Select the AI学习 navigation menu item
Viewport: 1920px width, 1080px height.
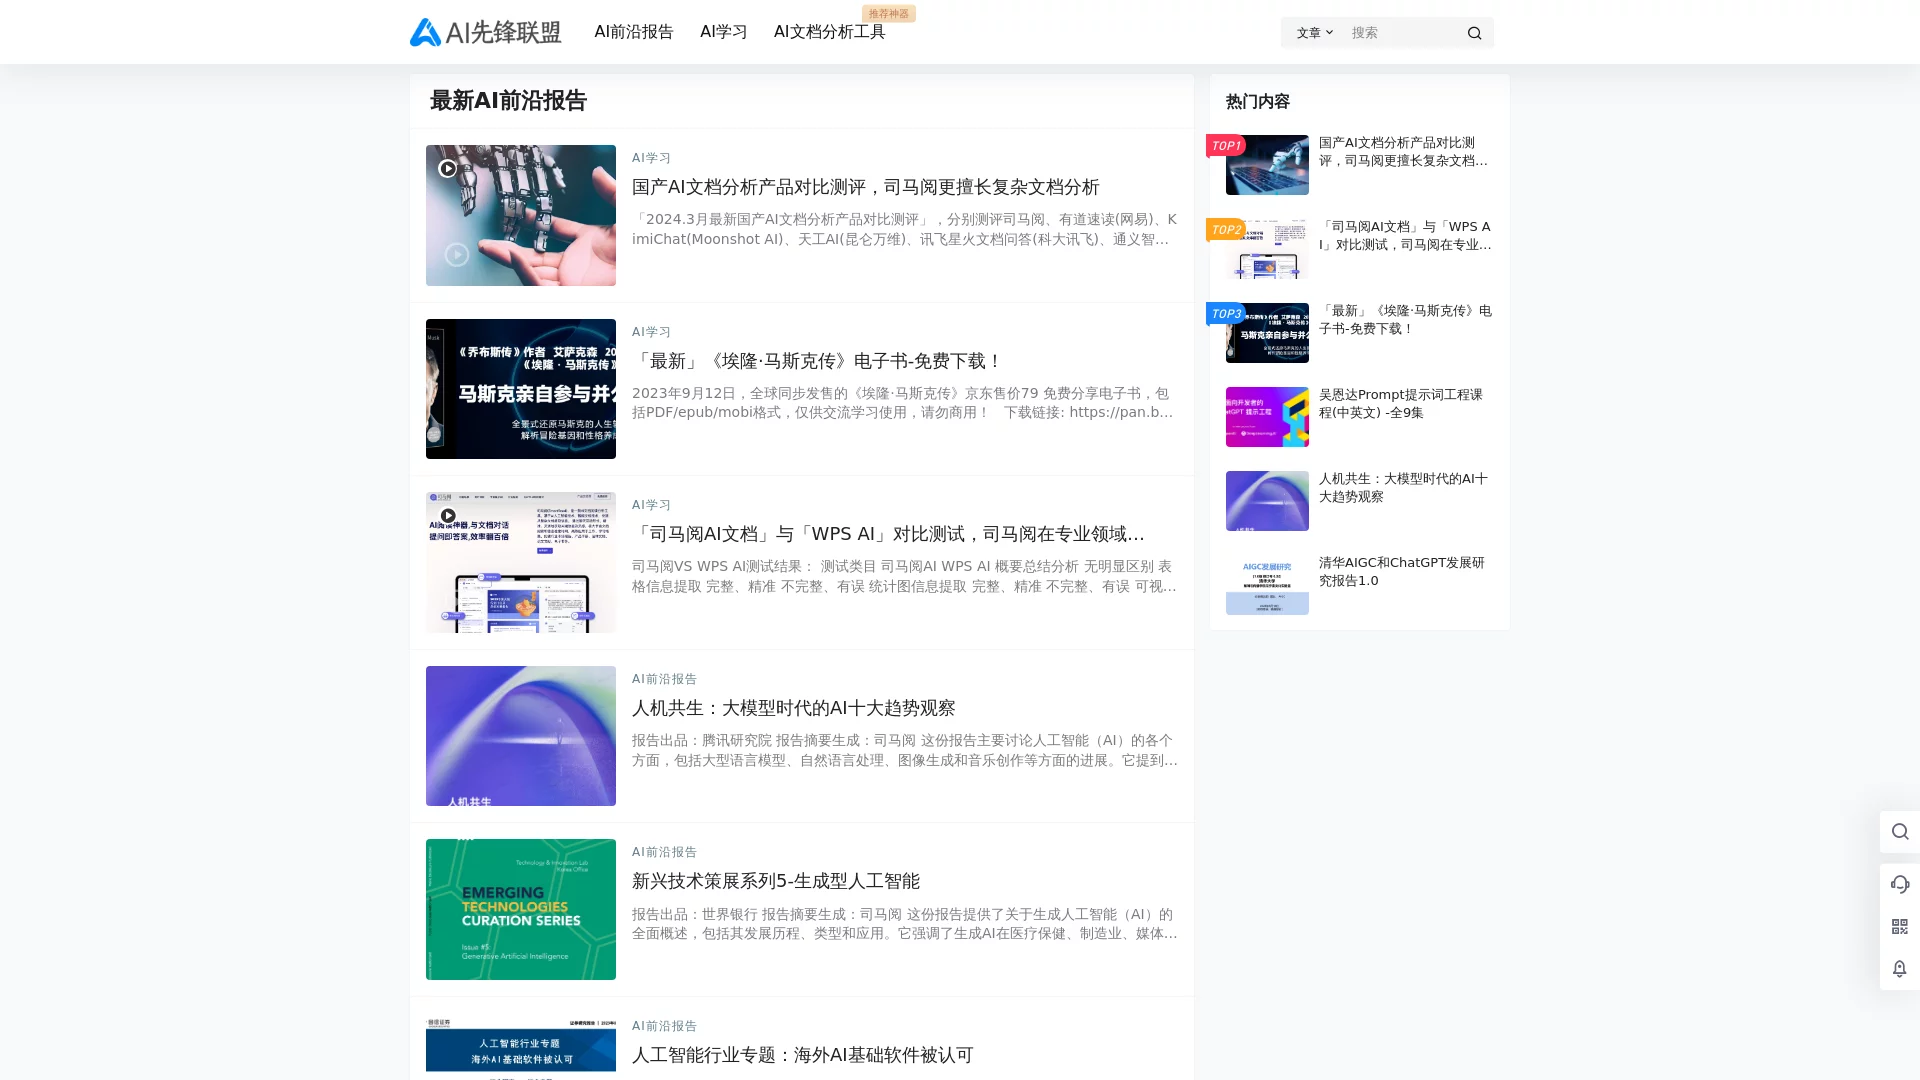[723, 31]
